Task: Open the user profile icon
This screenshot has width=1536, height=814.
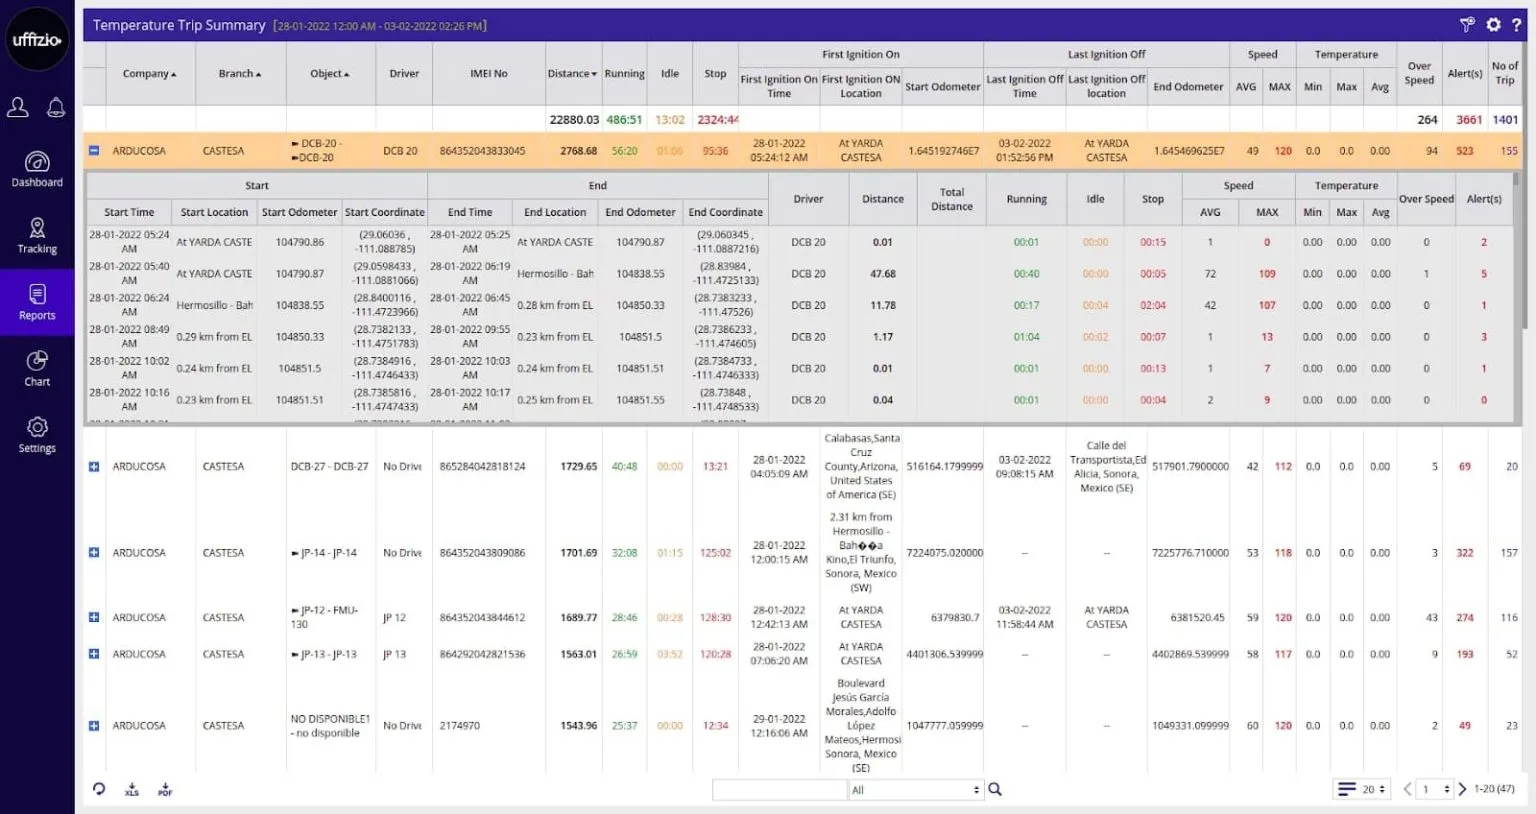Action: tap(18, 108)
